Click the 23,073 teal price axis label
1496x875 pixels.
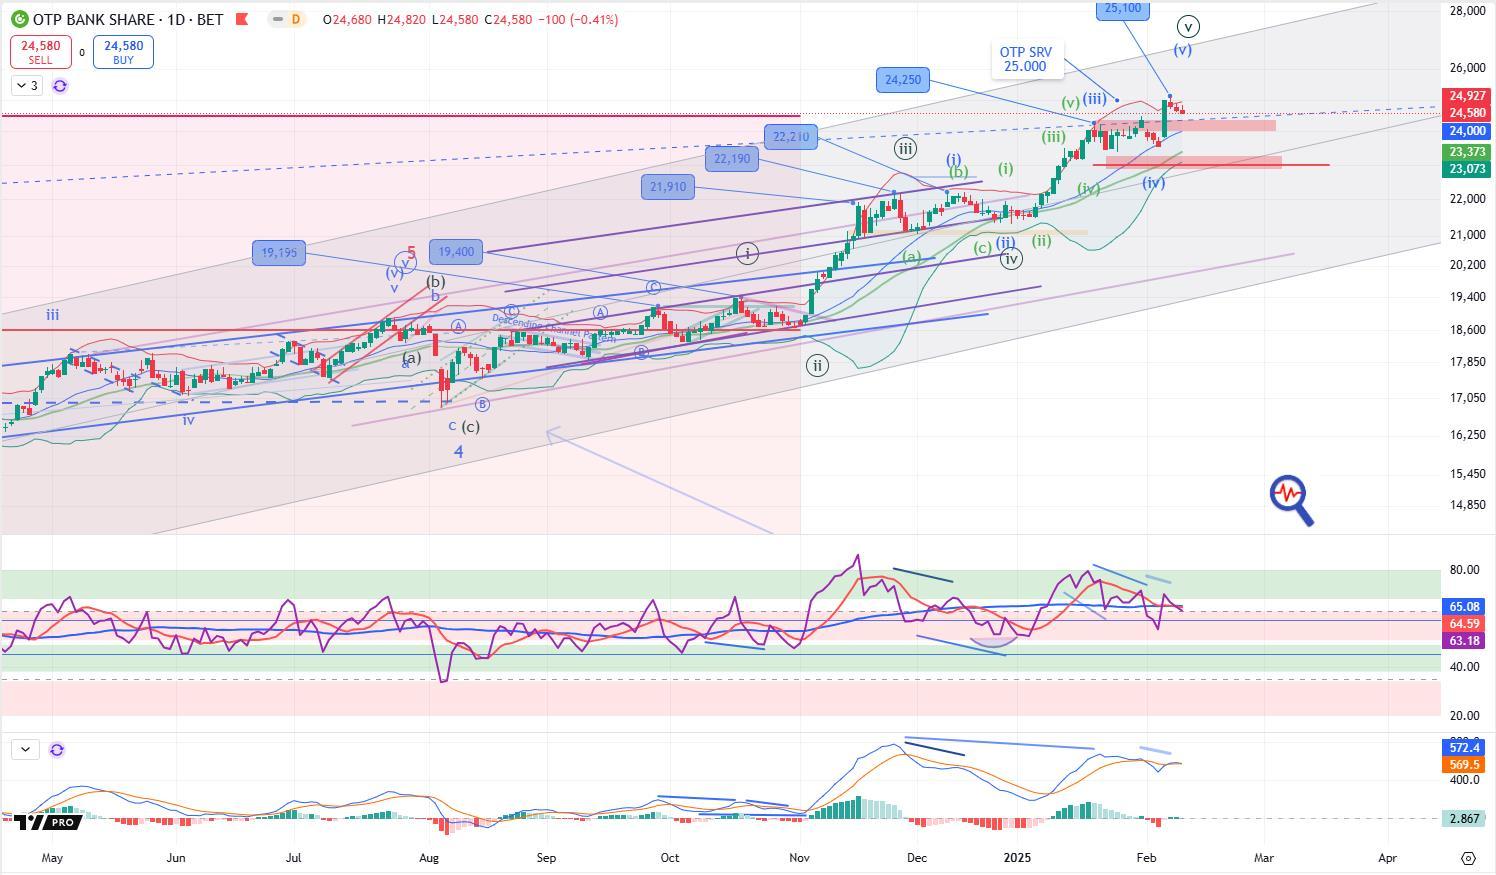coord(1467,169)
